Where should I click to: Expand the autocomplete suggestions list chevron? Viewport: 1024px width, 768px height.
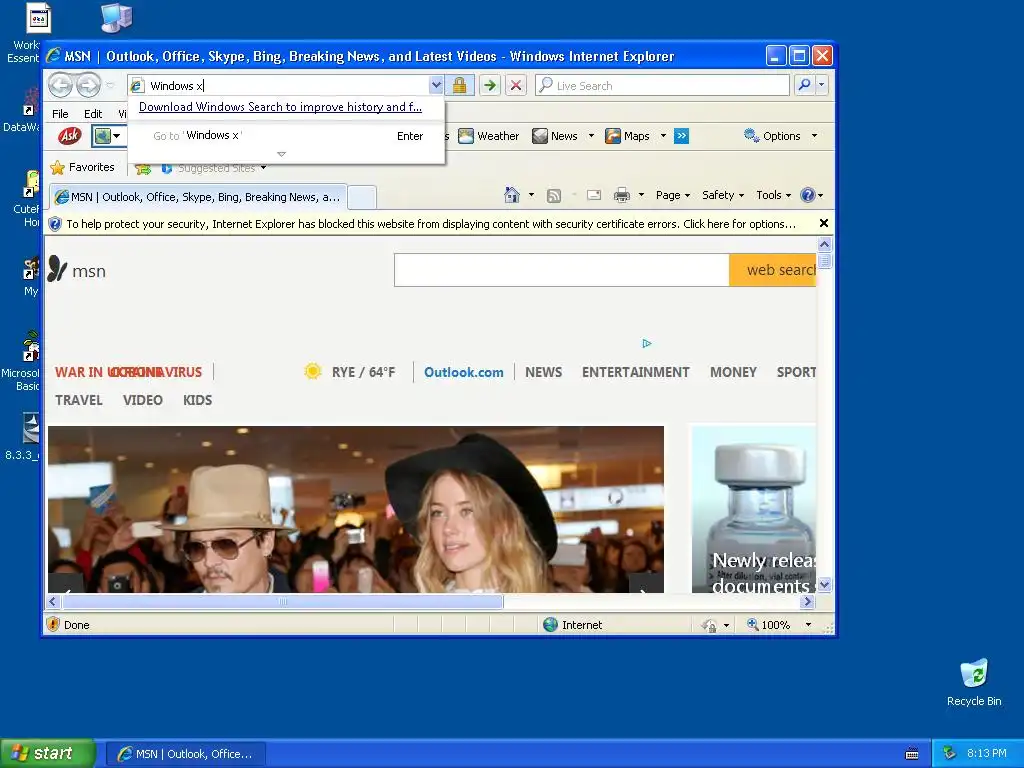281,154
